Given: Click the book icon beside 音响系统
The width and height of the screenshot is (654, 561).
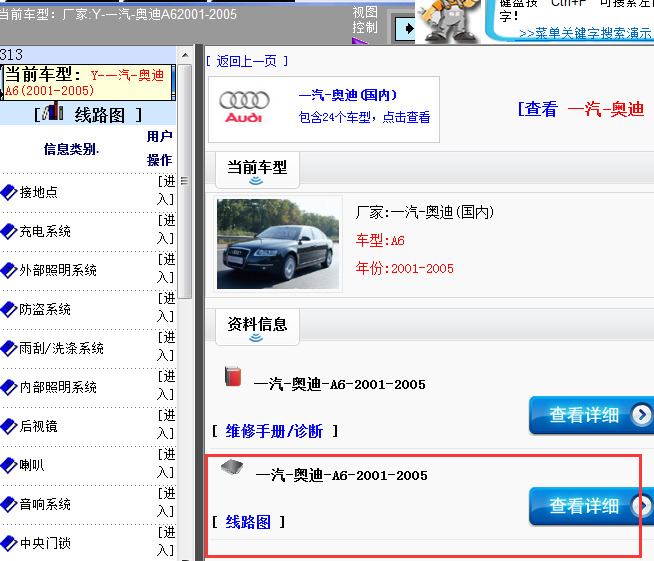Looking at the screenshot, I should coord(9,504).
